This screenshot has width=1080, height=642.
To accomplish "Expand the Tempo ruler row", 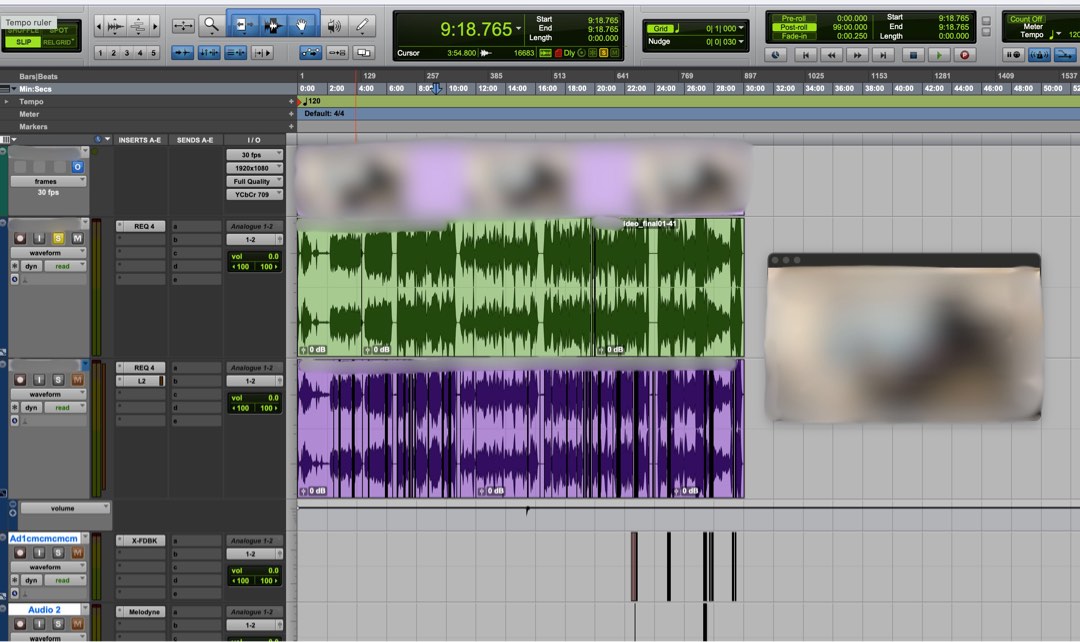I will coord(7,102).
